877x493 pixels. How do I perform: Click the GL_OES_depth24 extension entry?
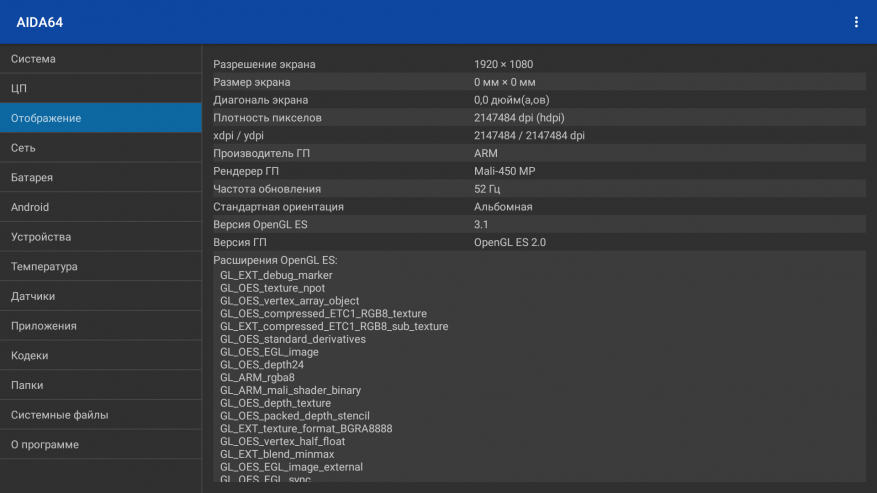coord(262,365)
